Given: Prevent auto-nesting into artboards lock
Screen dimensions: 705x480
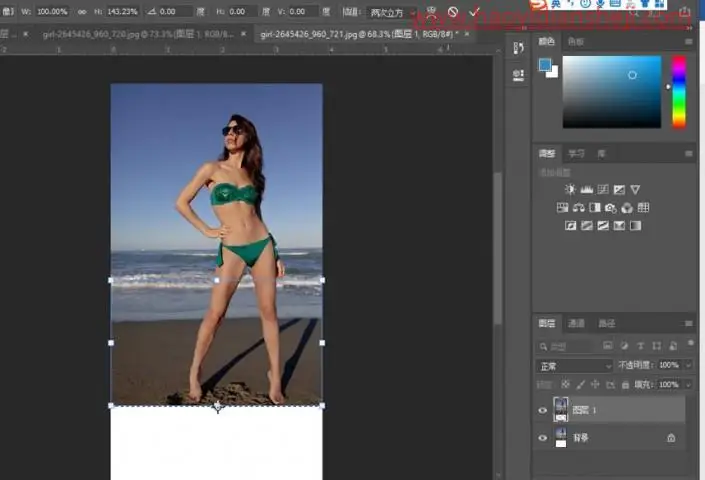Looking at the screenshot, I should [x=610, y=384].
